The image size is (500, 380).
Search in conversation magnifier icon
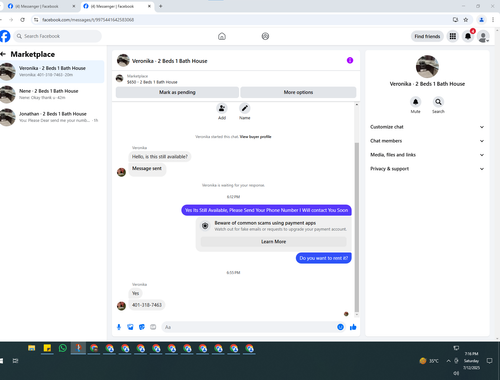438,102
